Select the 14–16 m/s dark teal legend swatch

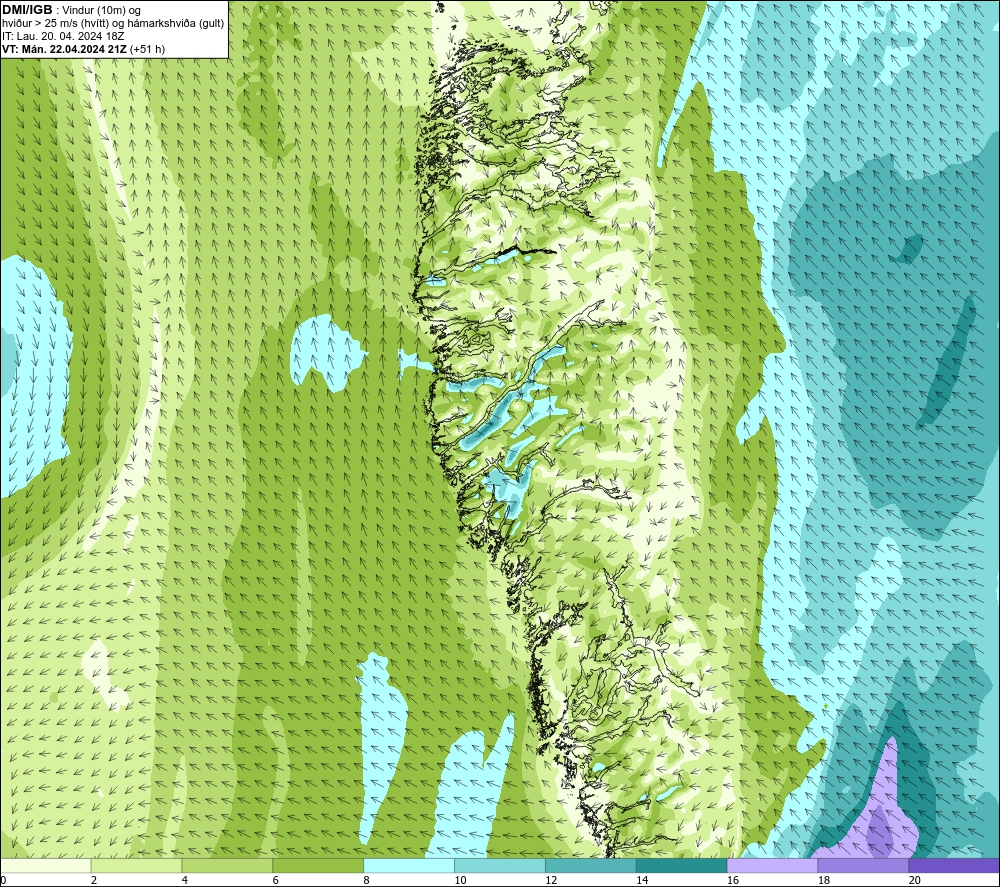coord(682,865)
